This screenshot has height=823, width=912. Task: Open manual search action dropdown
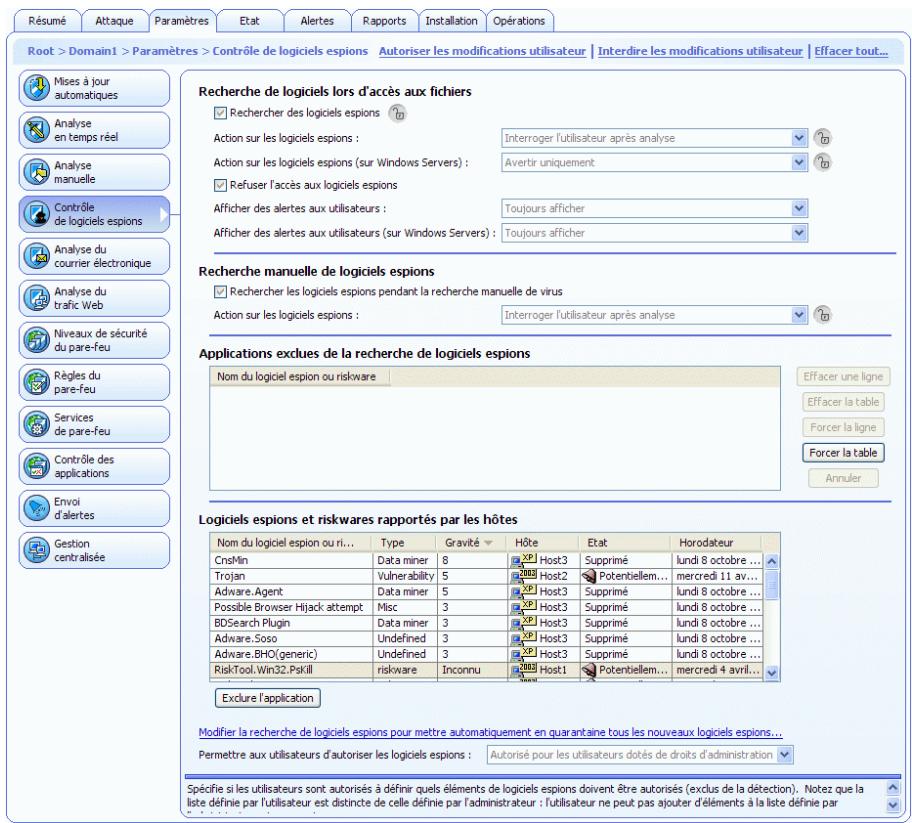click(x=654, y=315)
